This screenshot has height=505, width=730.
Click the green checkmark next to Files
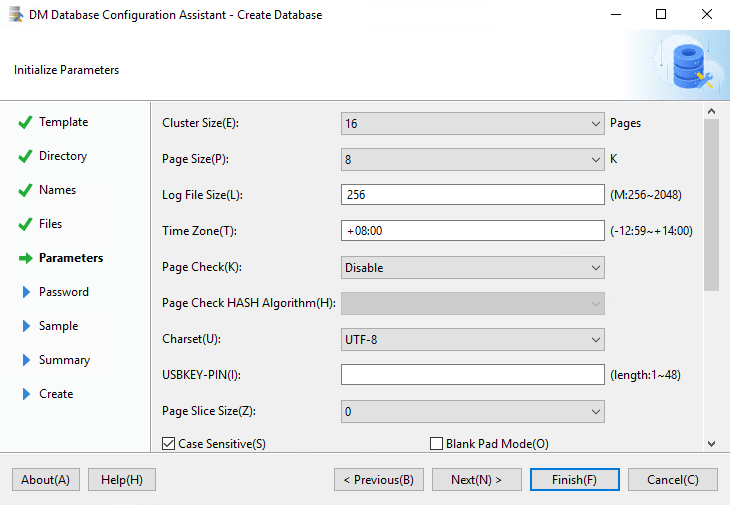25,225
